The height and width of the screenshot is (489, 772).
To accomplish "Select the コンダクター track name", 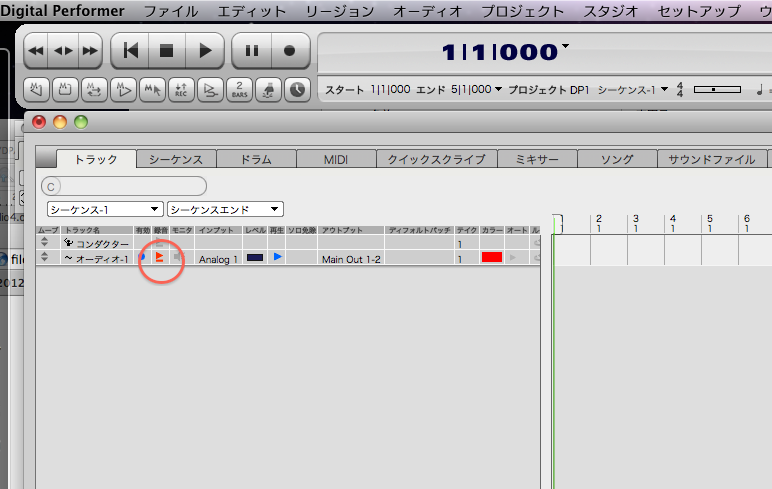I will [102, 244].
